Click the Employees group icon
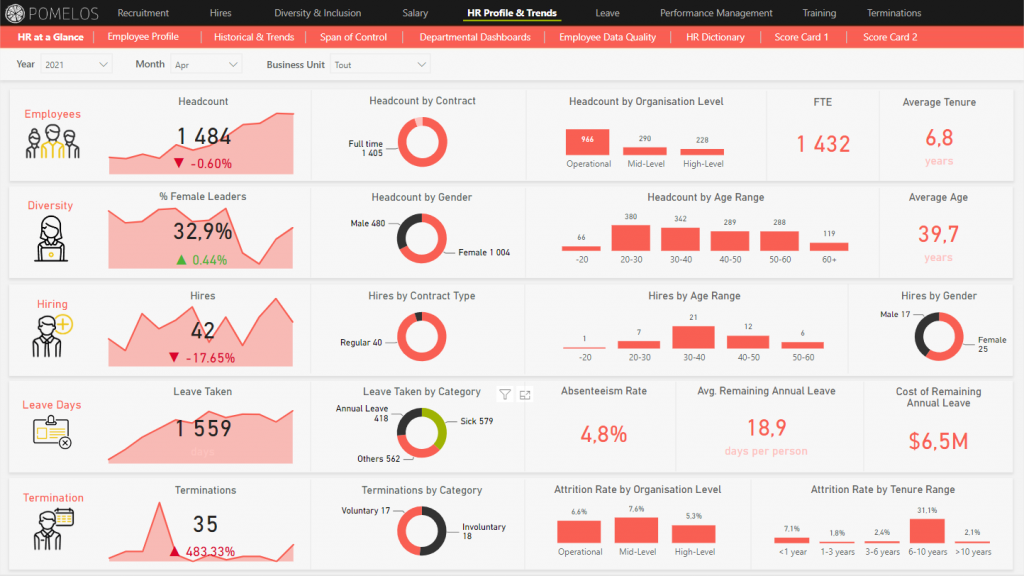 coord(52,143)
